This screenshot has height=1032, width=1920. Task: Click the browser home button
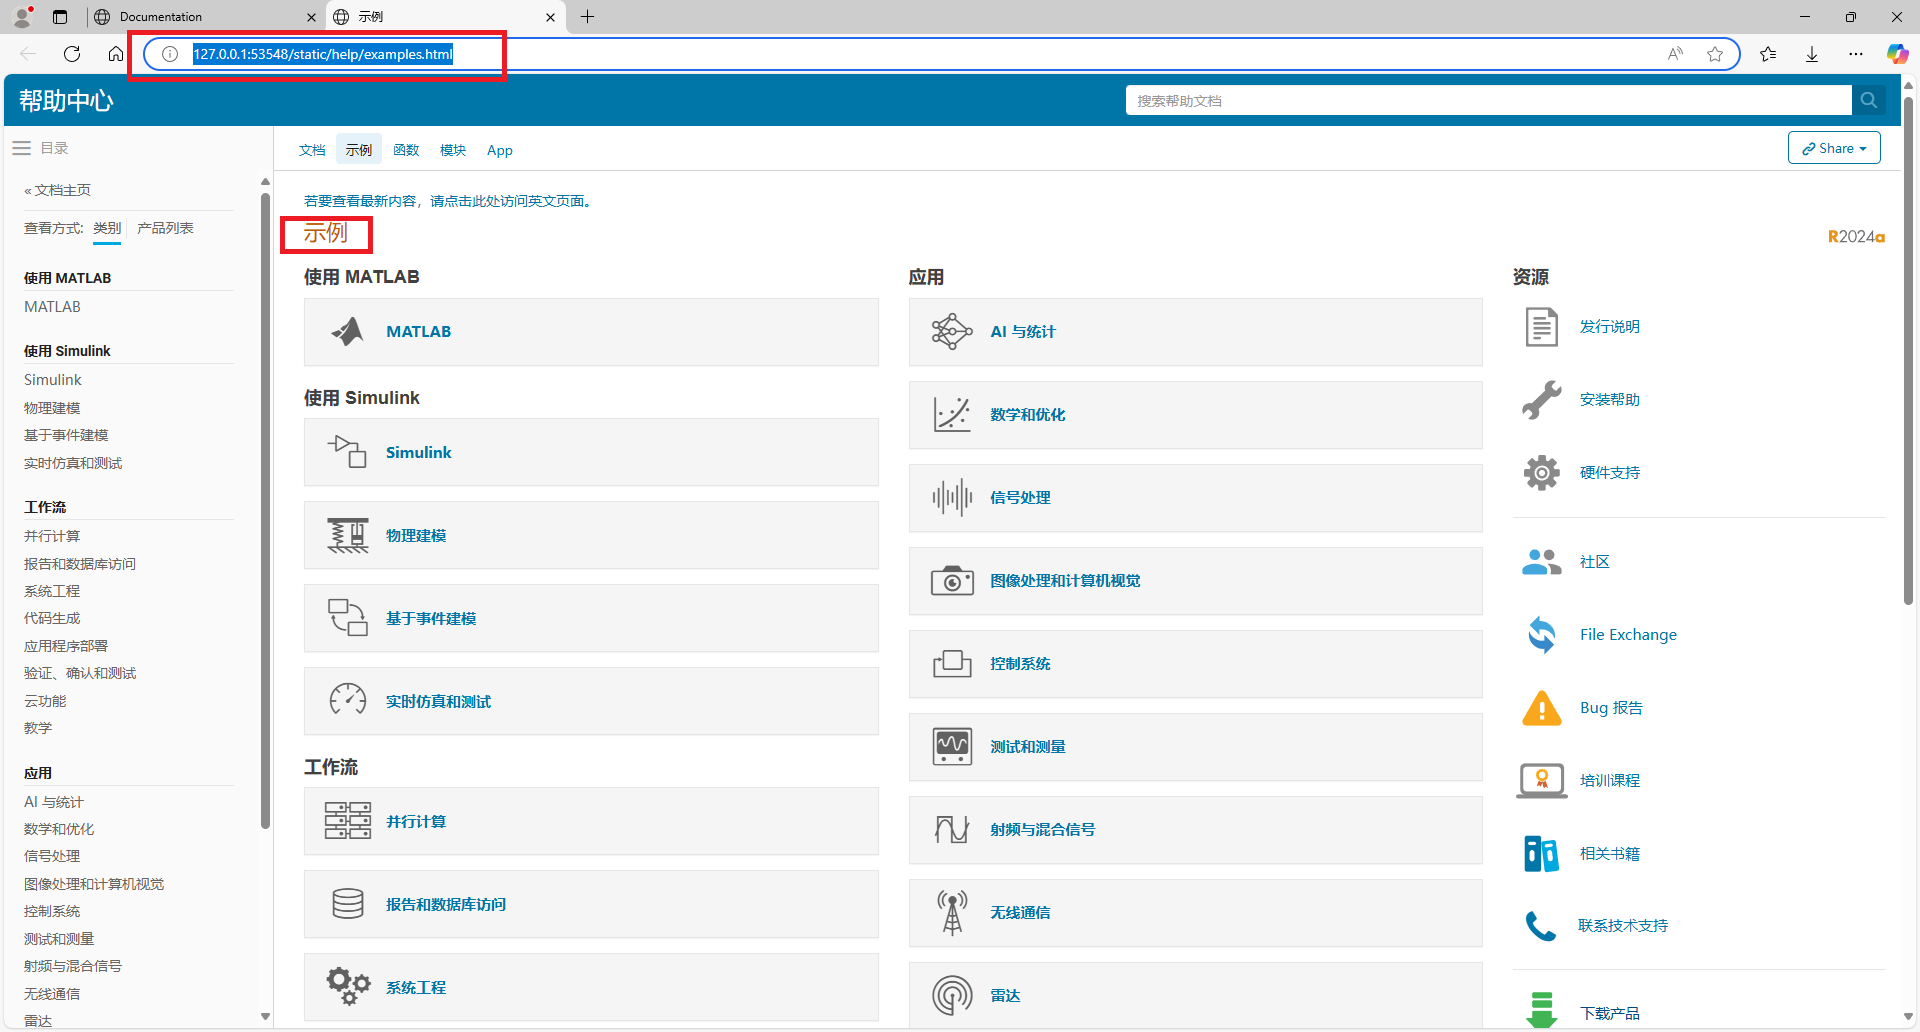coord(116,54)
